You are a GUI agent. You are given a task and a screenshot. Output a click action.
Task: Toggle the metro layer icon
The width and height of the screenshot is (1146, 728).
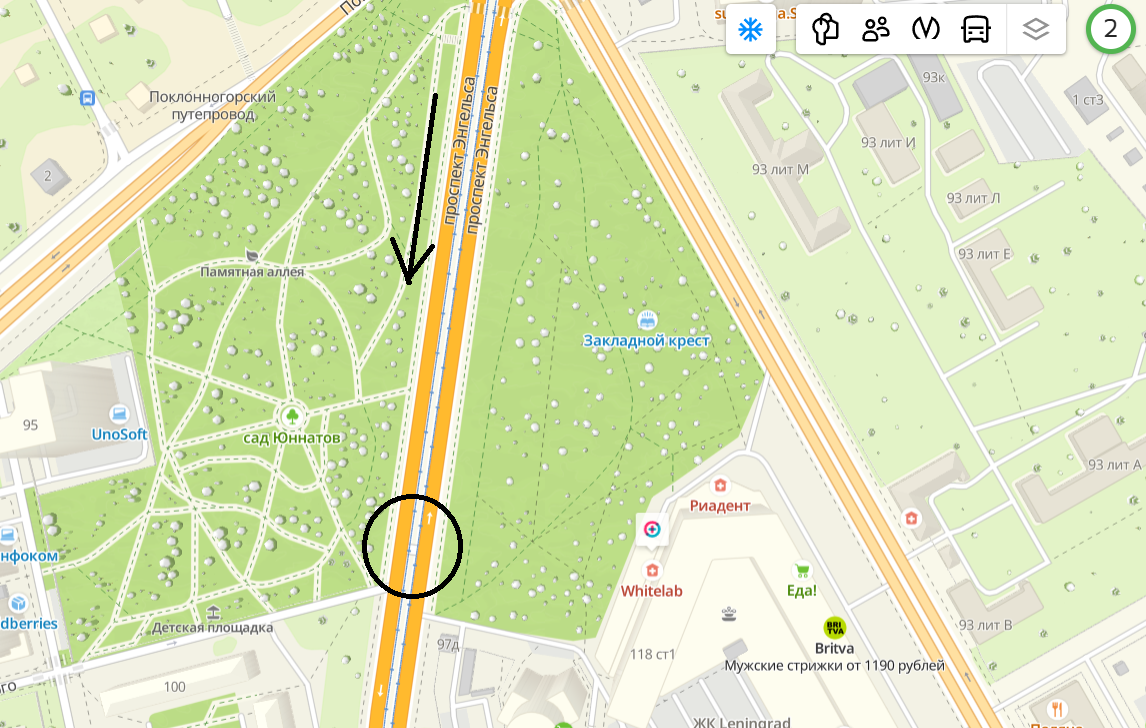coord(925,30)
